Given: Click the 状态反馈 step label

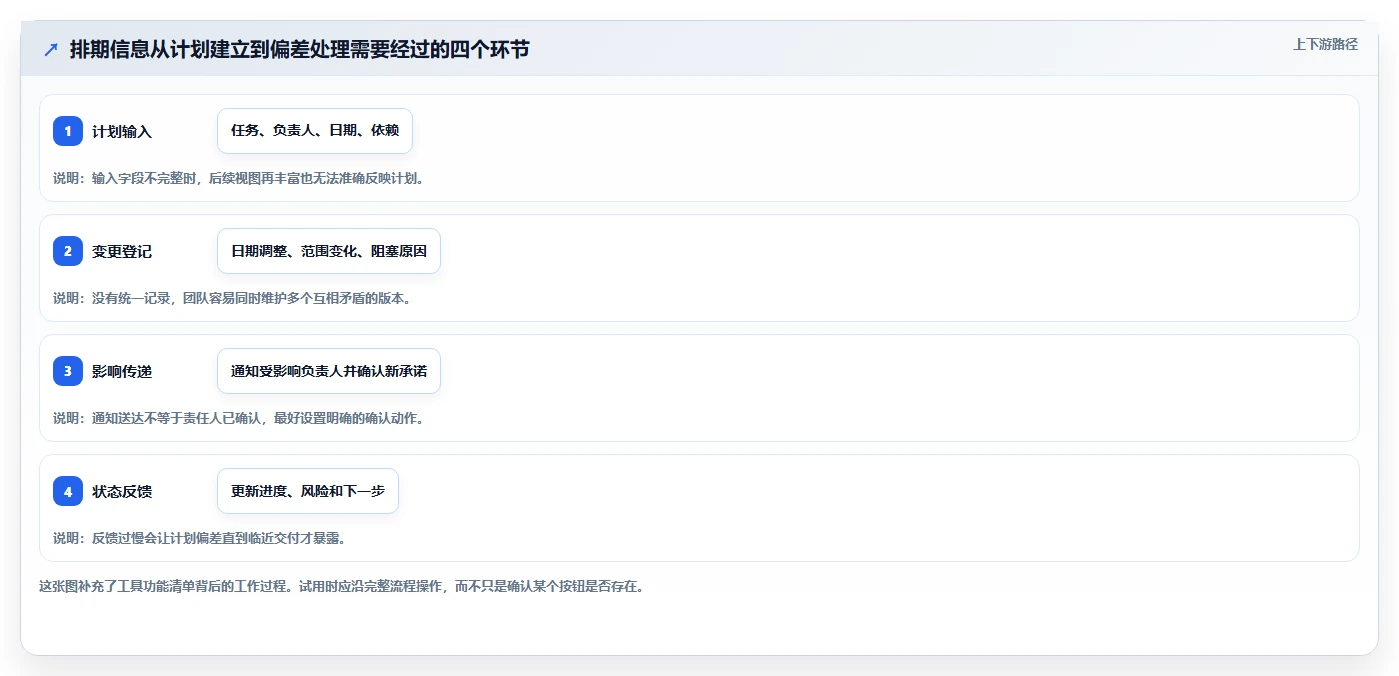Looking at the screenshot, I should coord(122,492).
